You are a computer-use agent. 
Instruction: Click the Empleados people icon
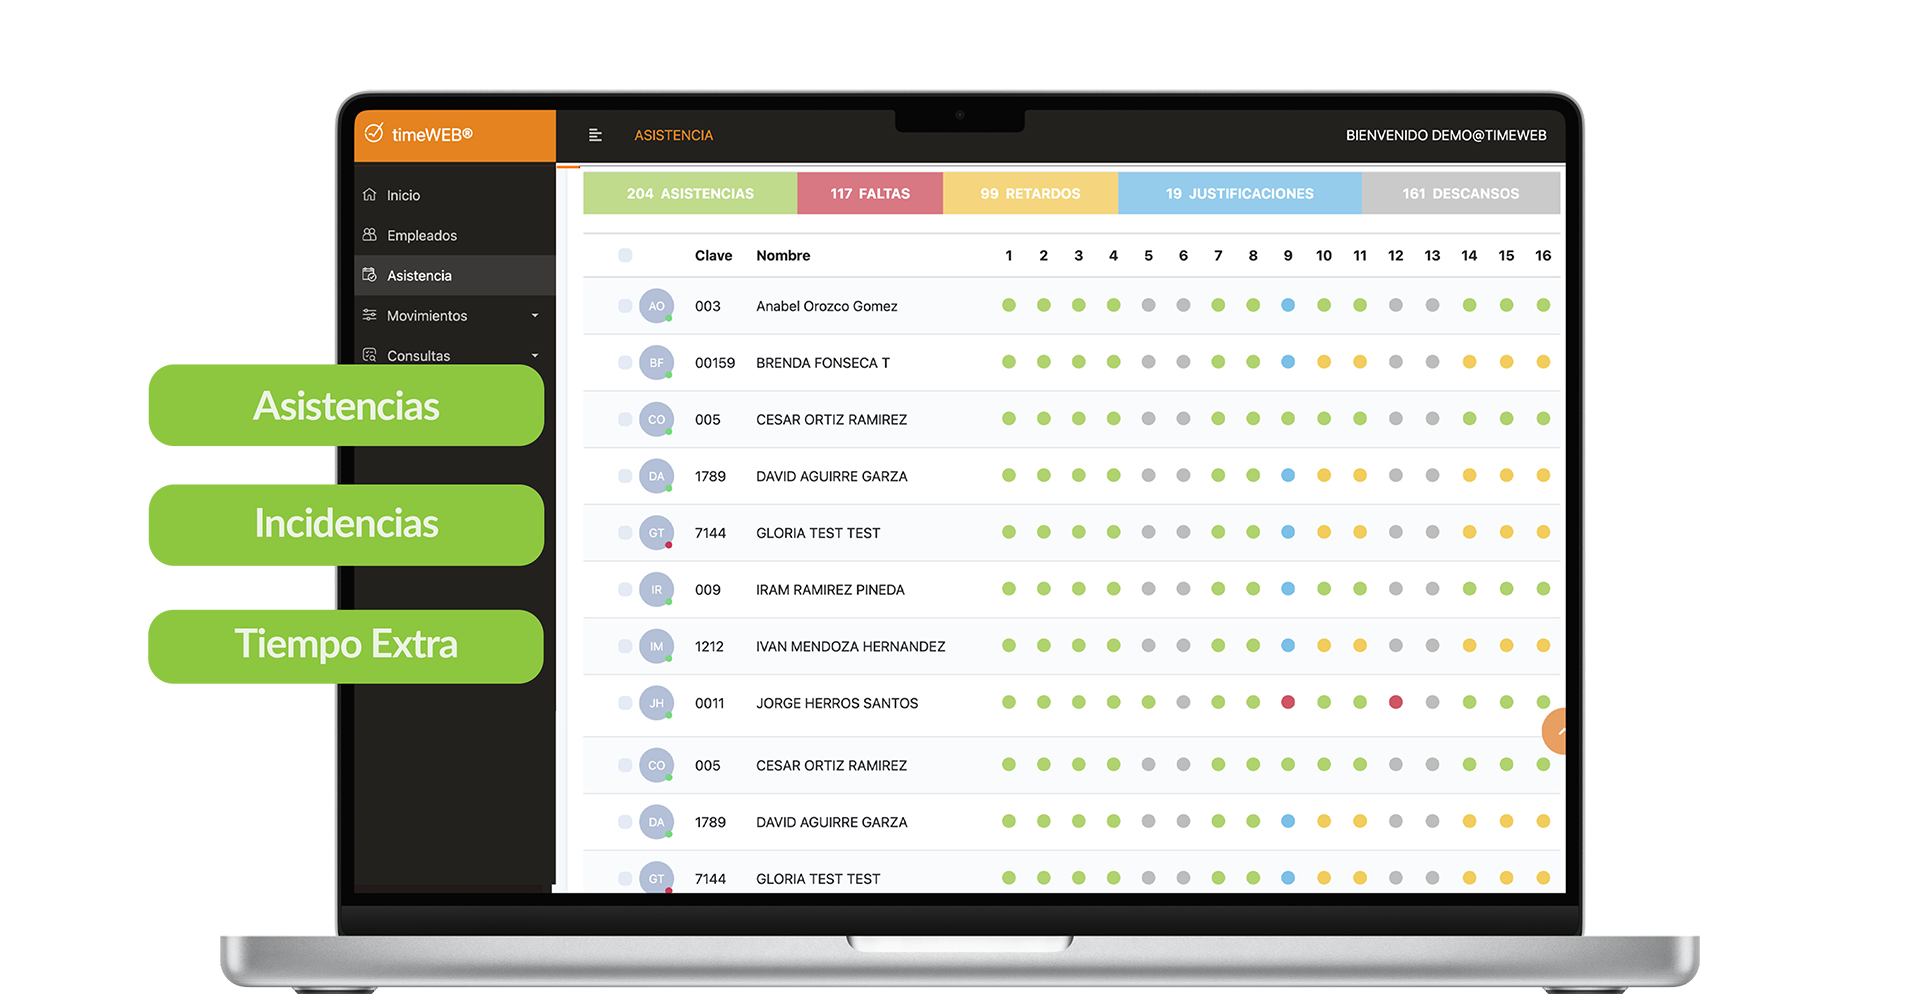(x=370, y=234)
